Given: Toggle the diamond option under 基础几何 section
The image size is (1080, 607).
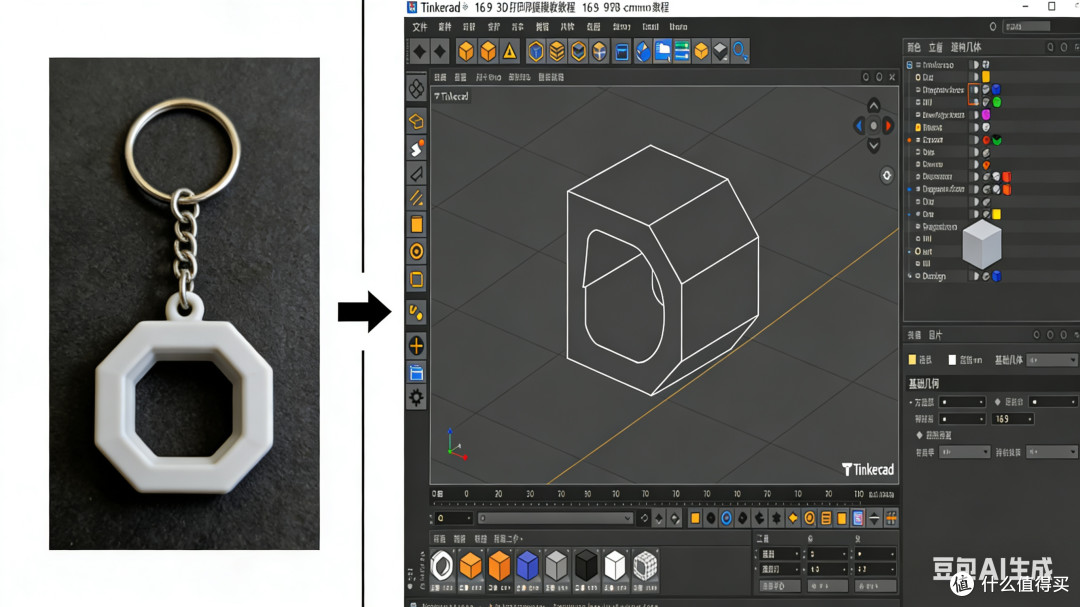Looking at the screenshot, I should [920, 435].
